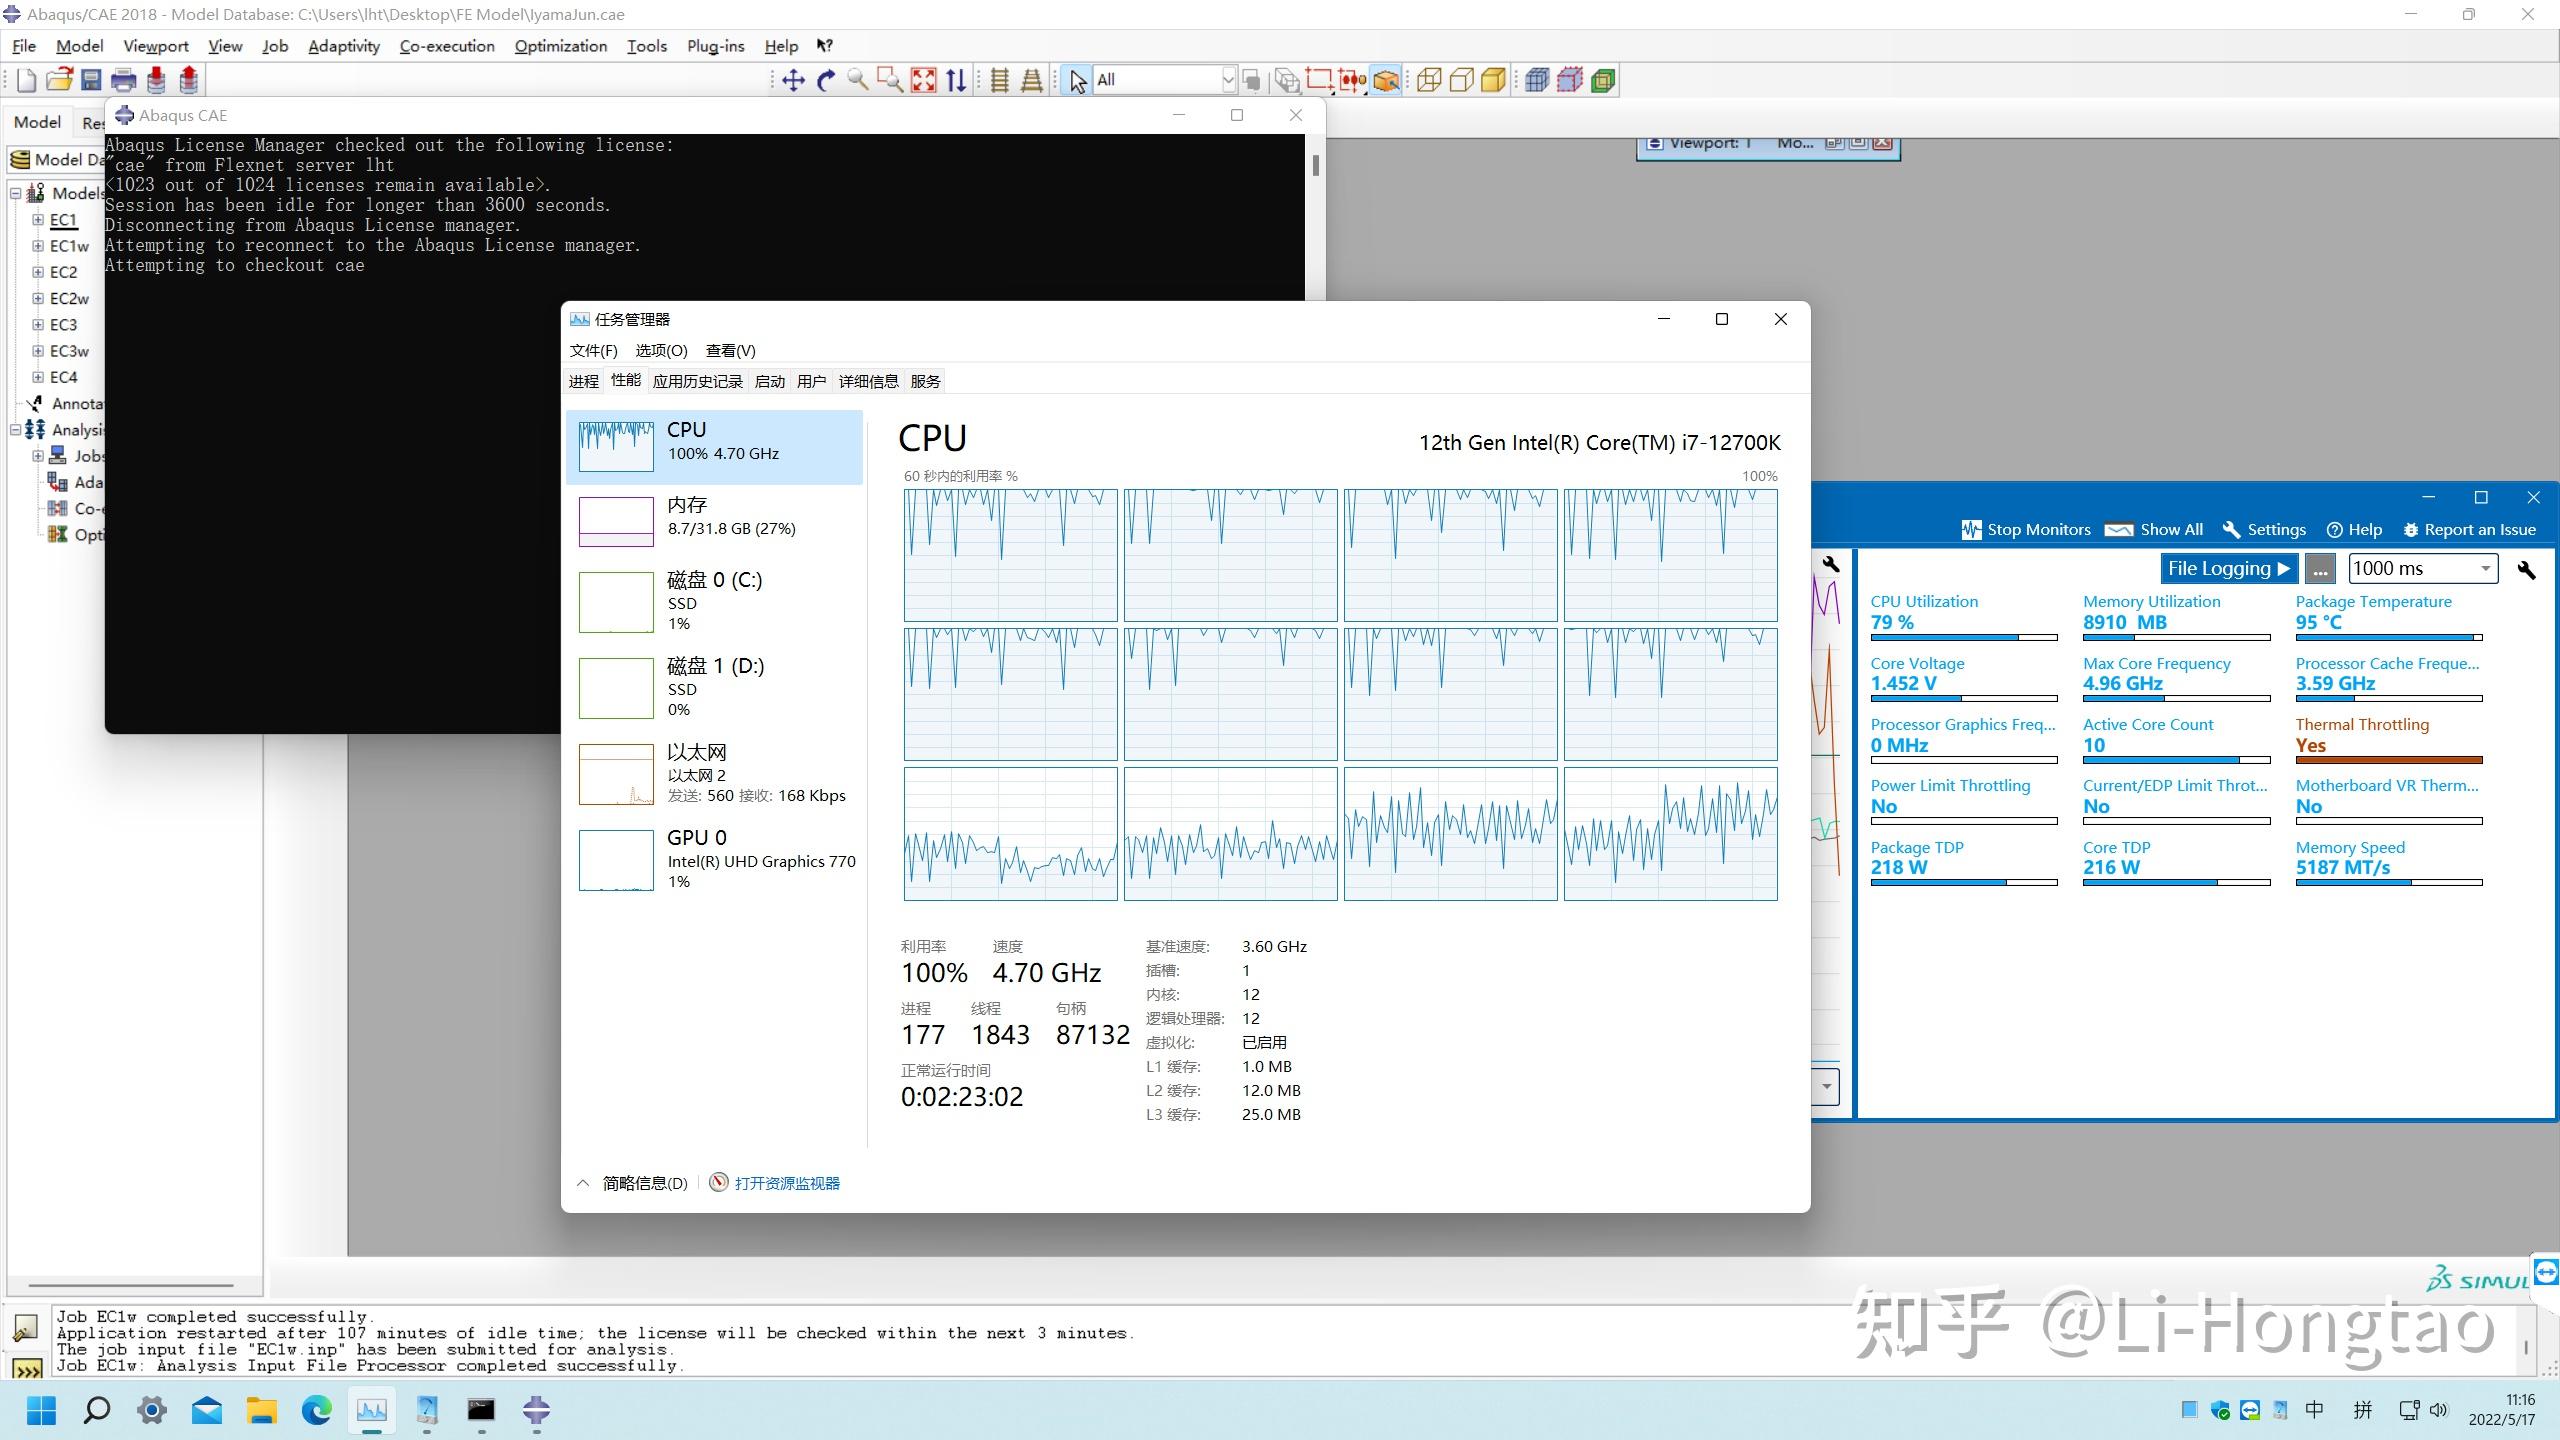The image size is (2560, 1440).
Task: Collapse the Analysis tree node
Action: point(16,430)
